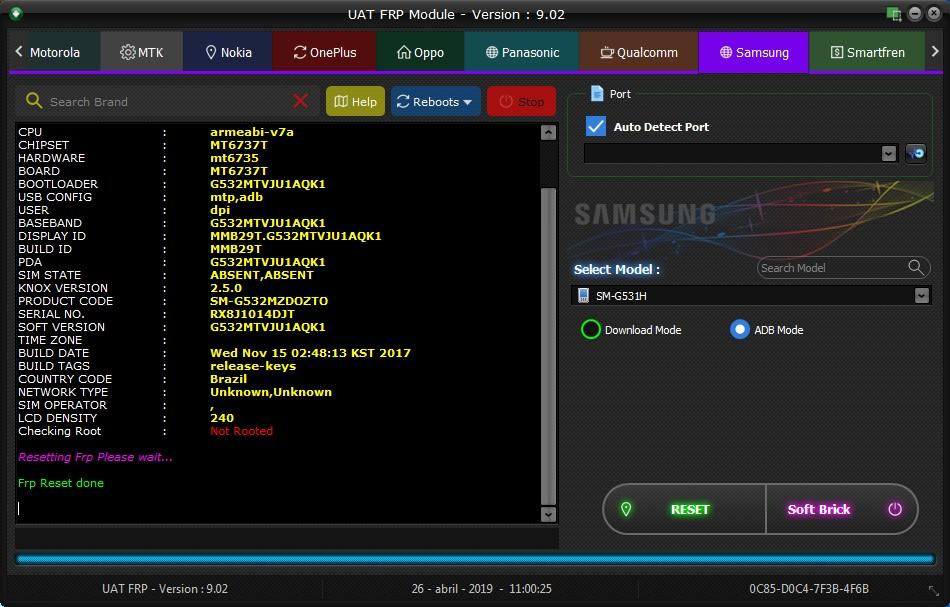
Task: Click 'Resetting Frp Please wait...' log line
Action: pos(95,457)
